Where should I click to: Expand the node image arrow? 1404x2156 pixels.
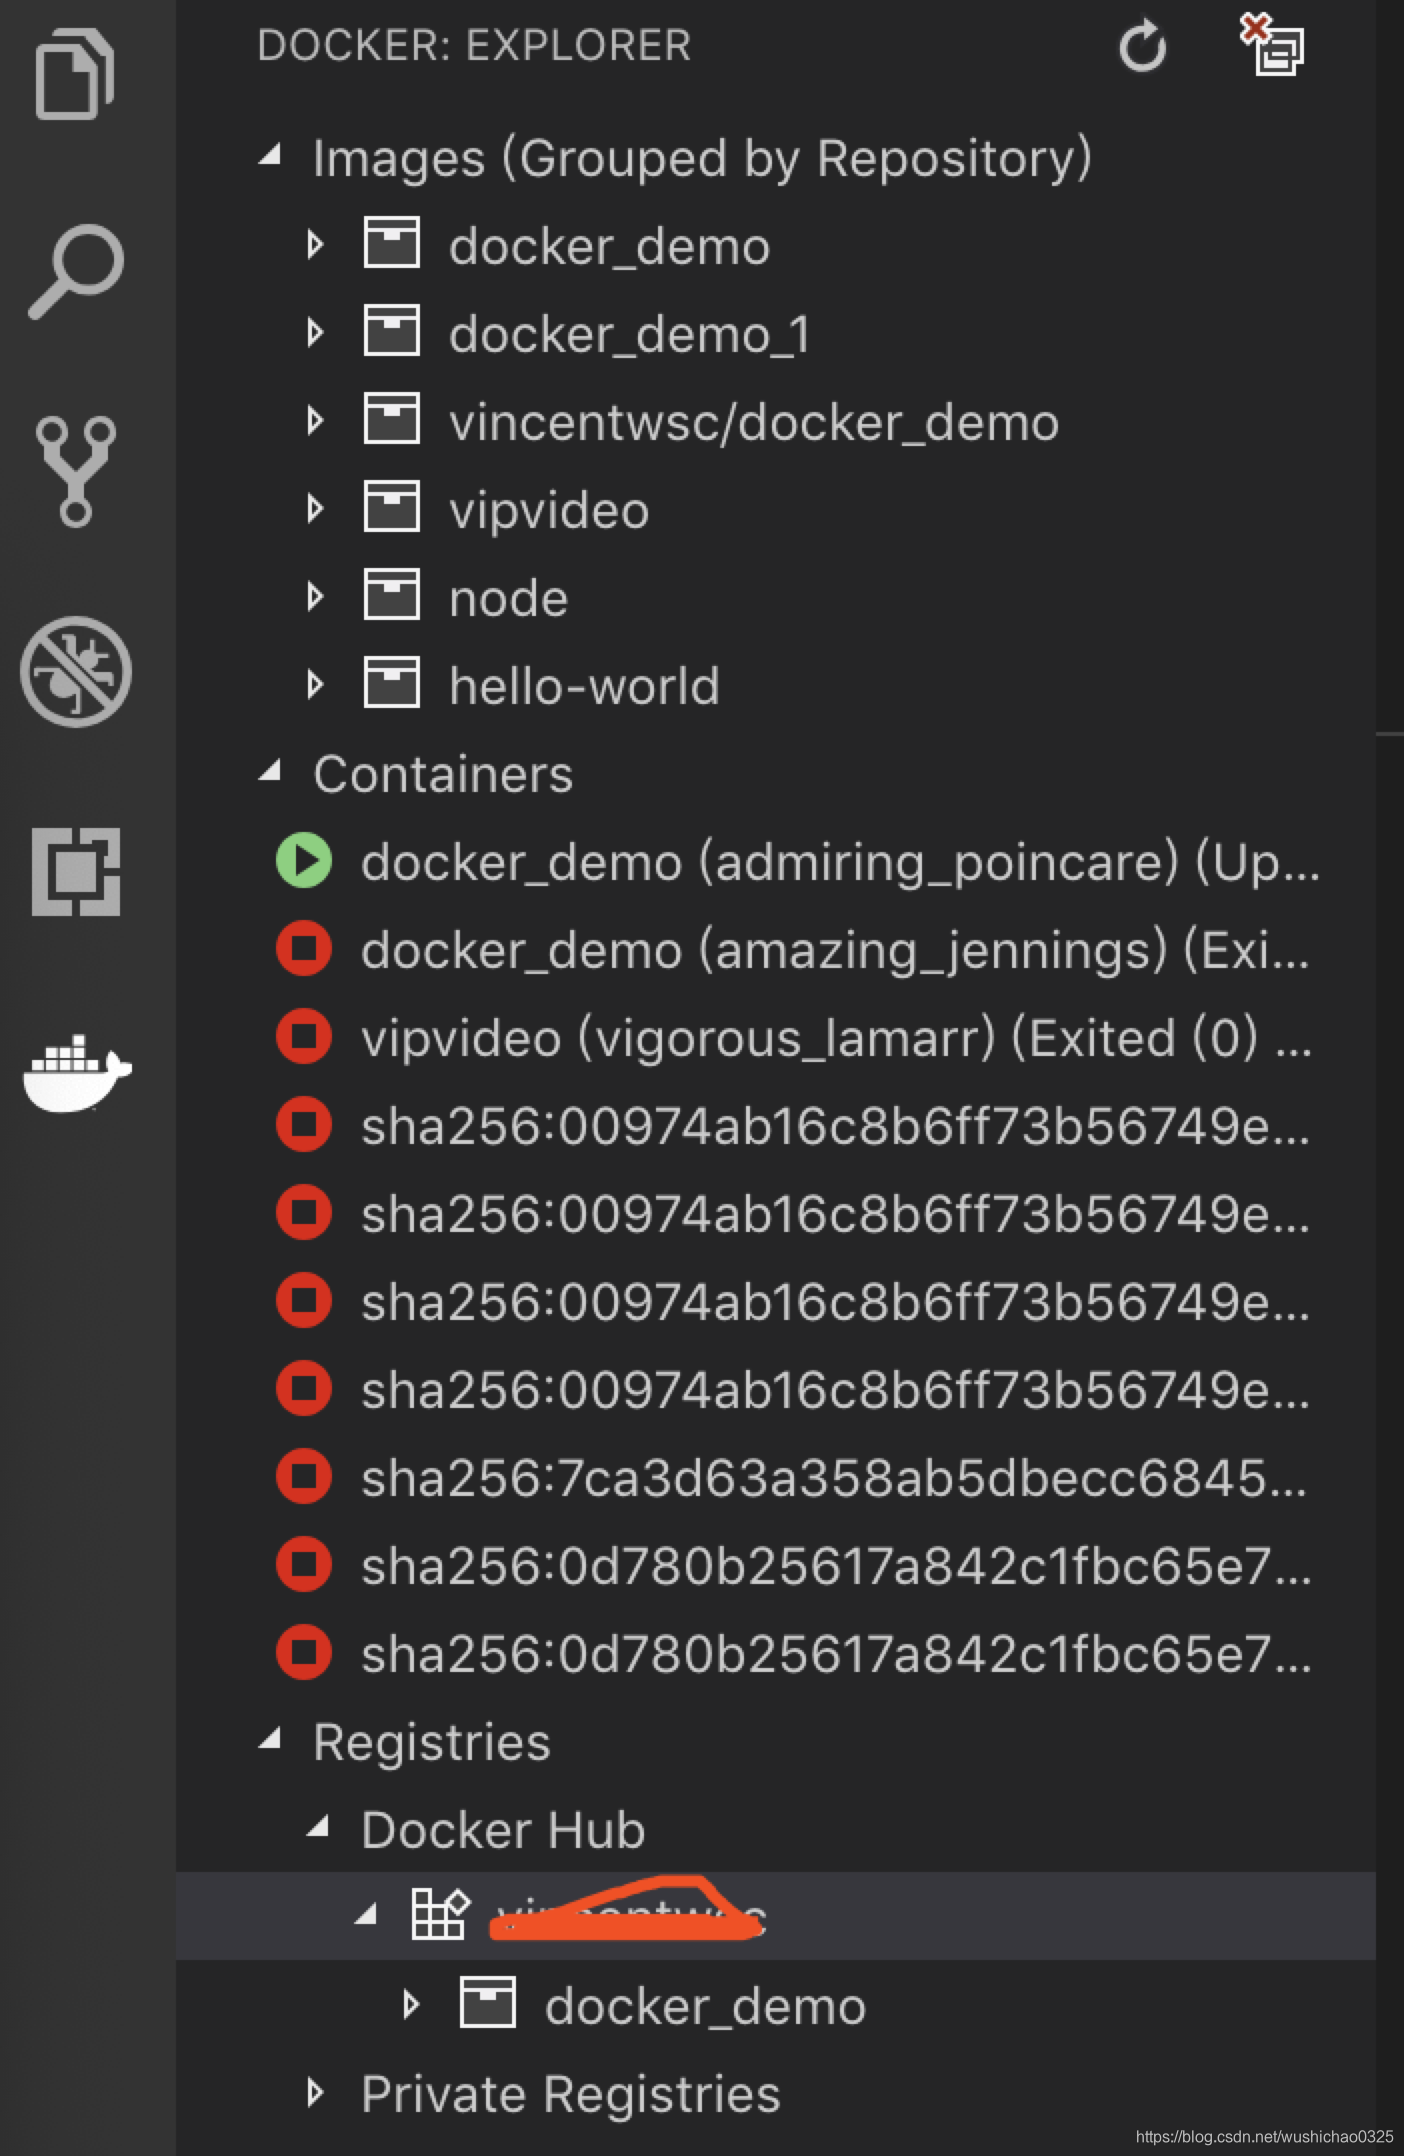pyautogui.click(x=315, y=596)
